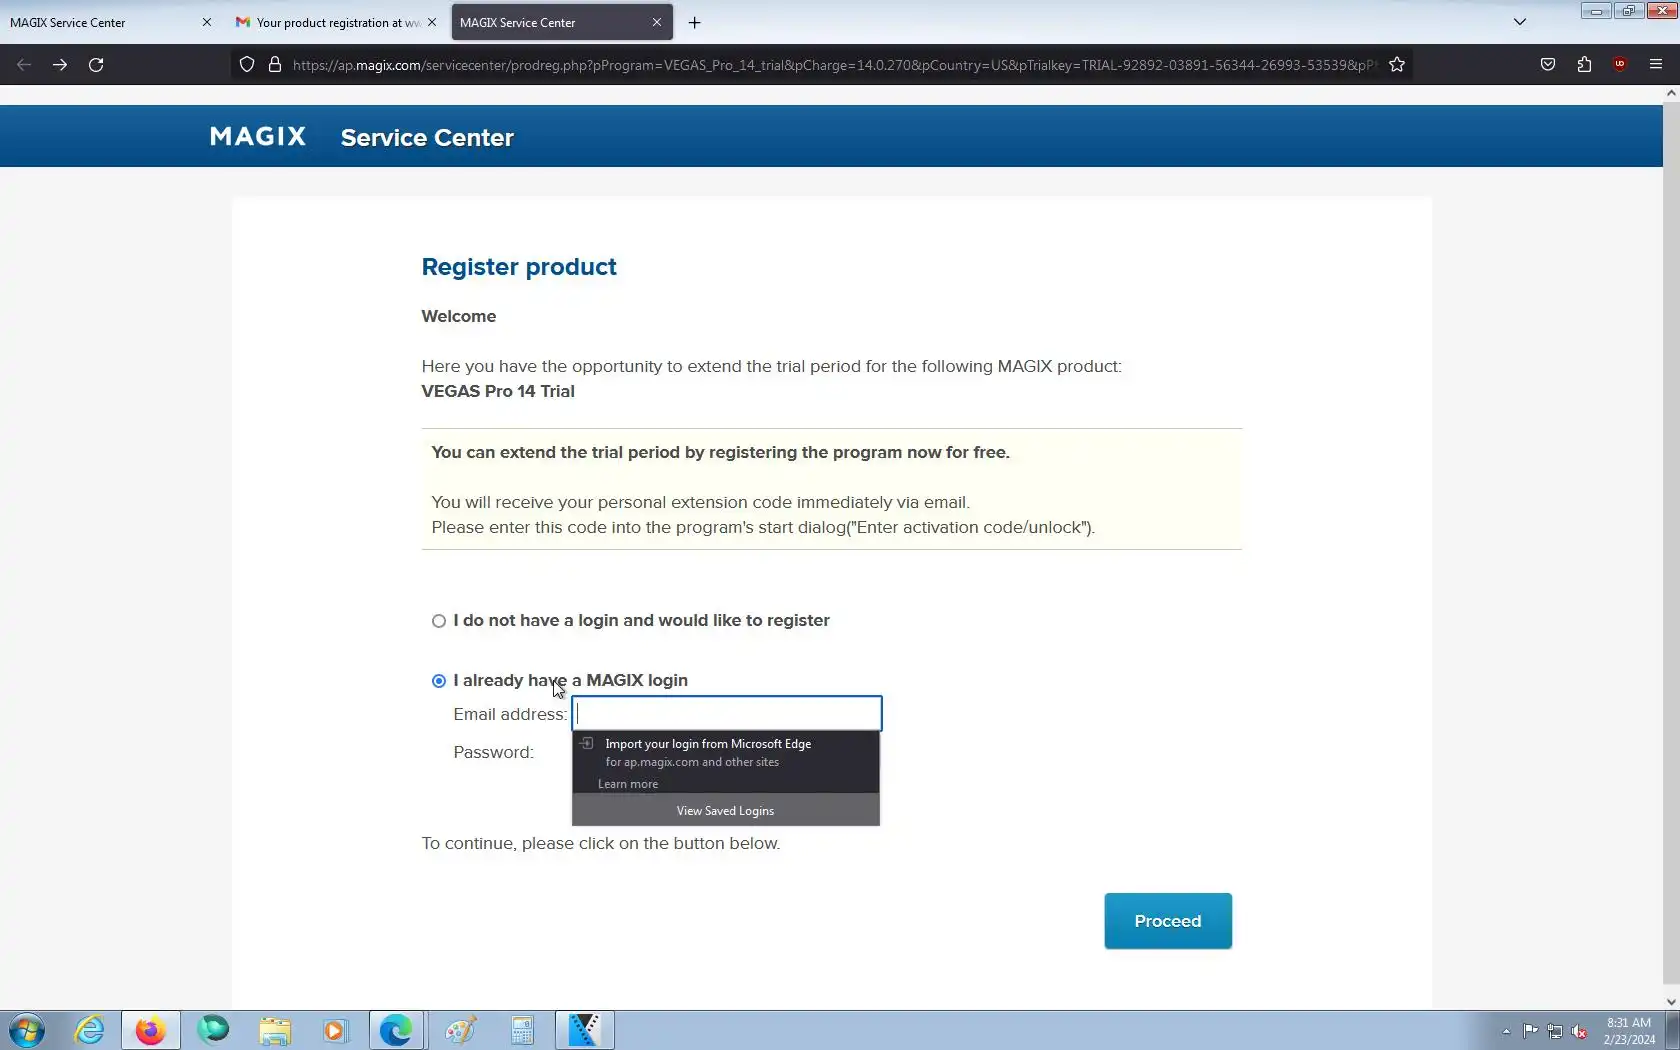Viewport: 1680px width, 1050px height.
Task: Click the scrollbar down arrow
Action: coord(1671,1001)
